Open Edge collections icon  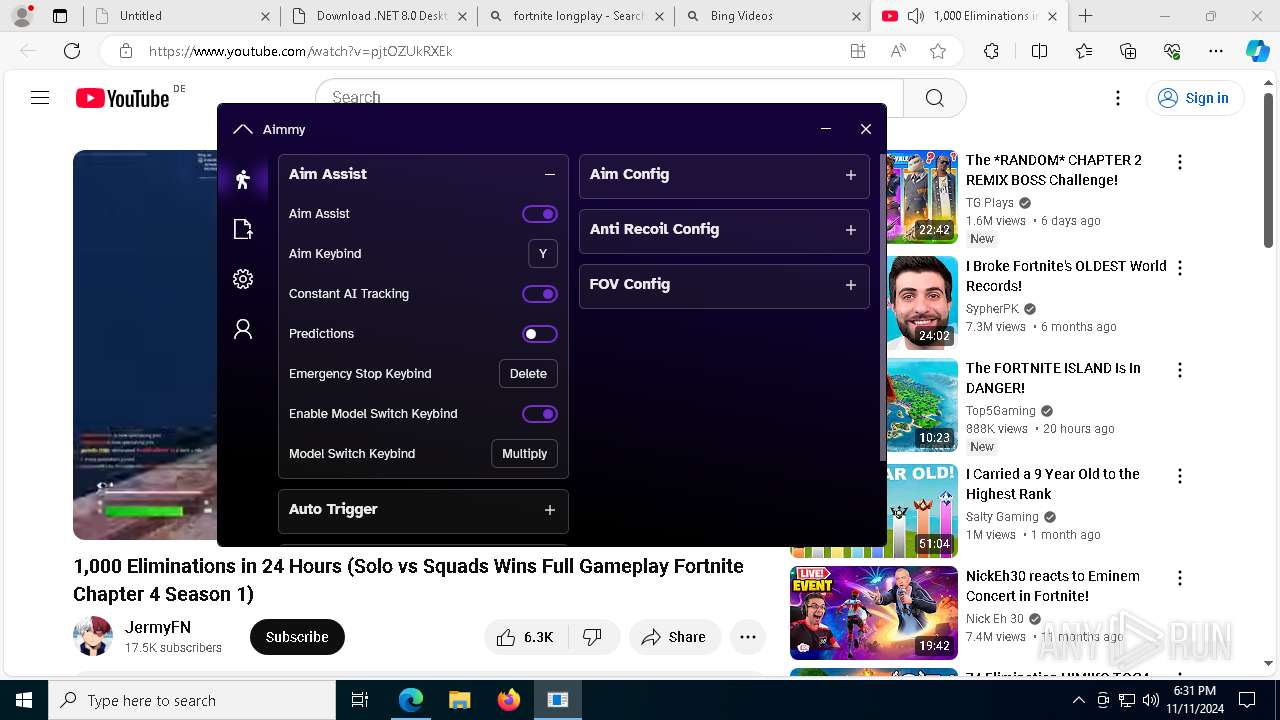pos(1128,51)
